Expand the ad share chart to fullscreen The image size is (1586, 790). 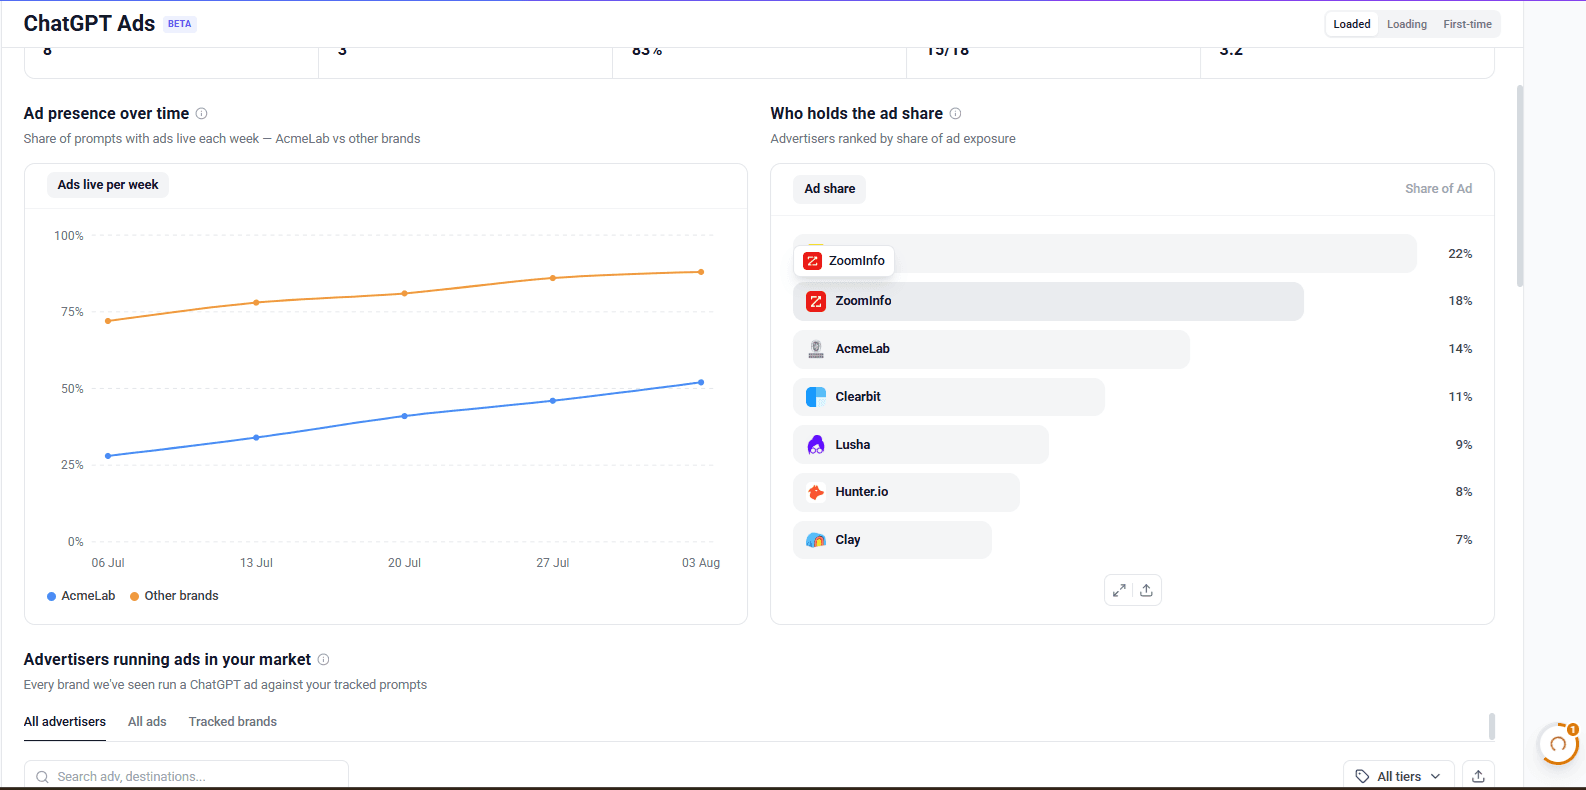pyautogui.click(x=1119, y=590)
